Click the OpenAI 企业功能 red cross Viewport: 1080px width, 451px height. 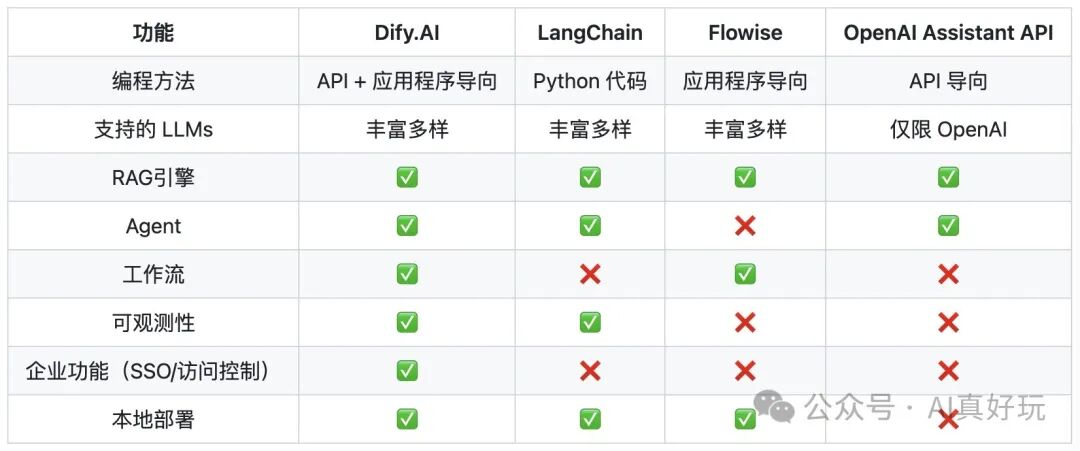(x=948, y=371)
